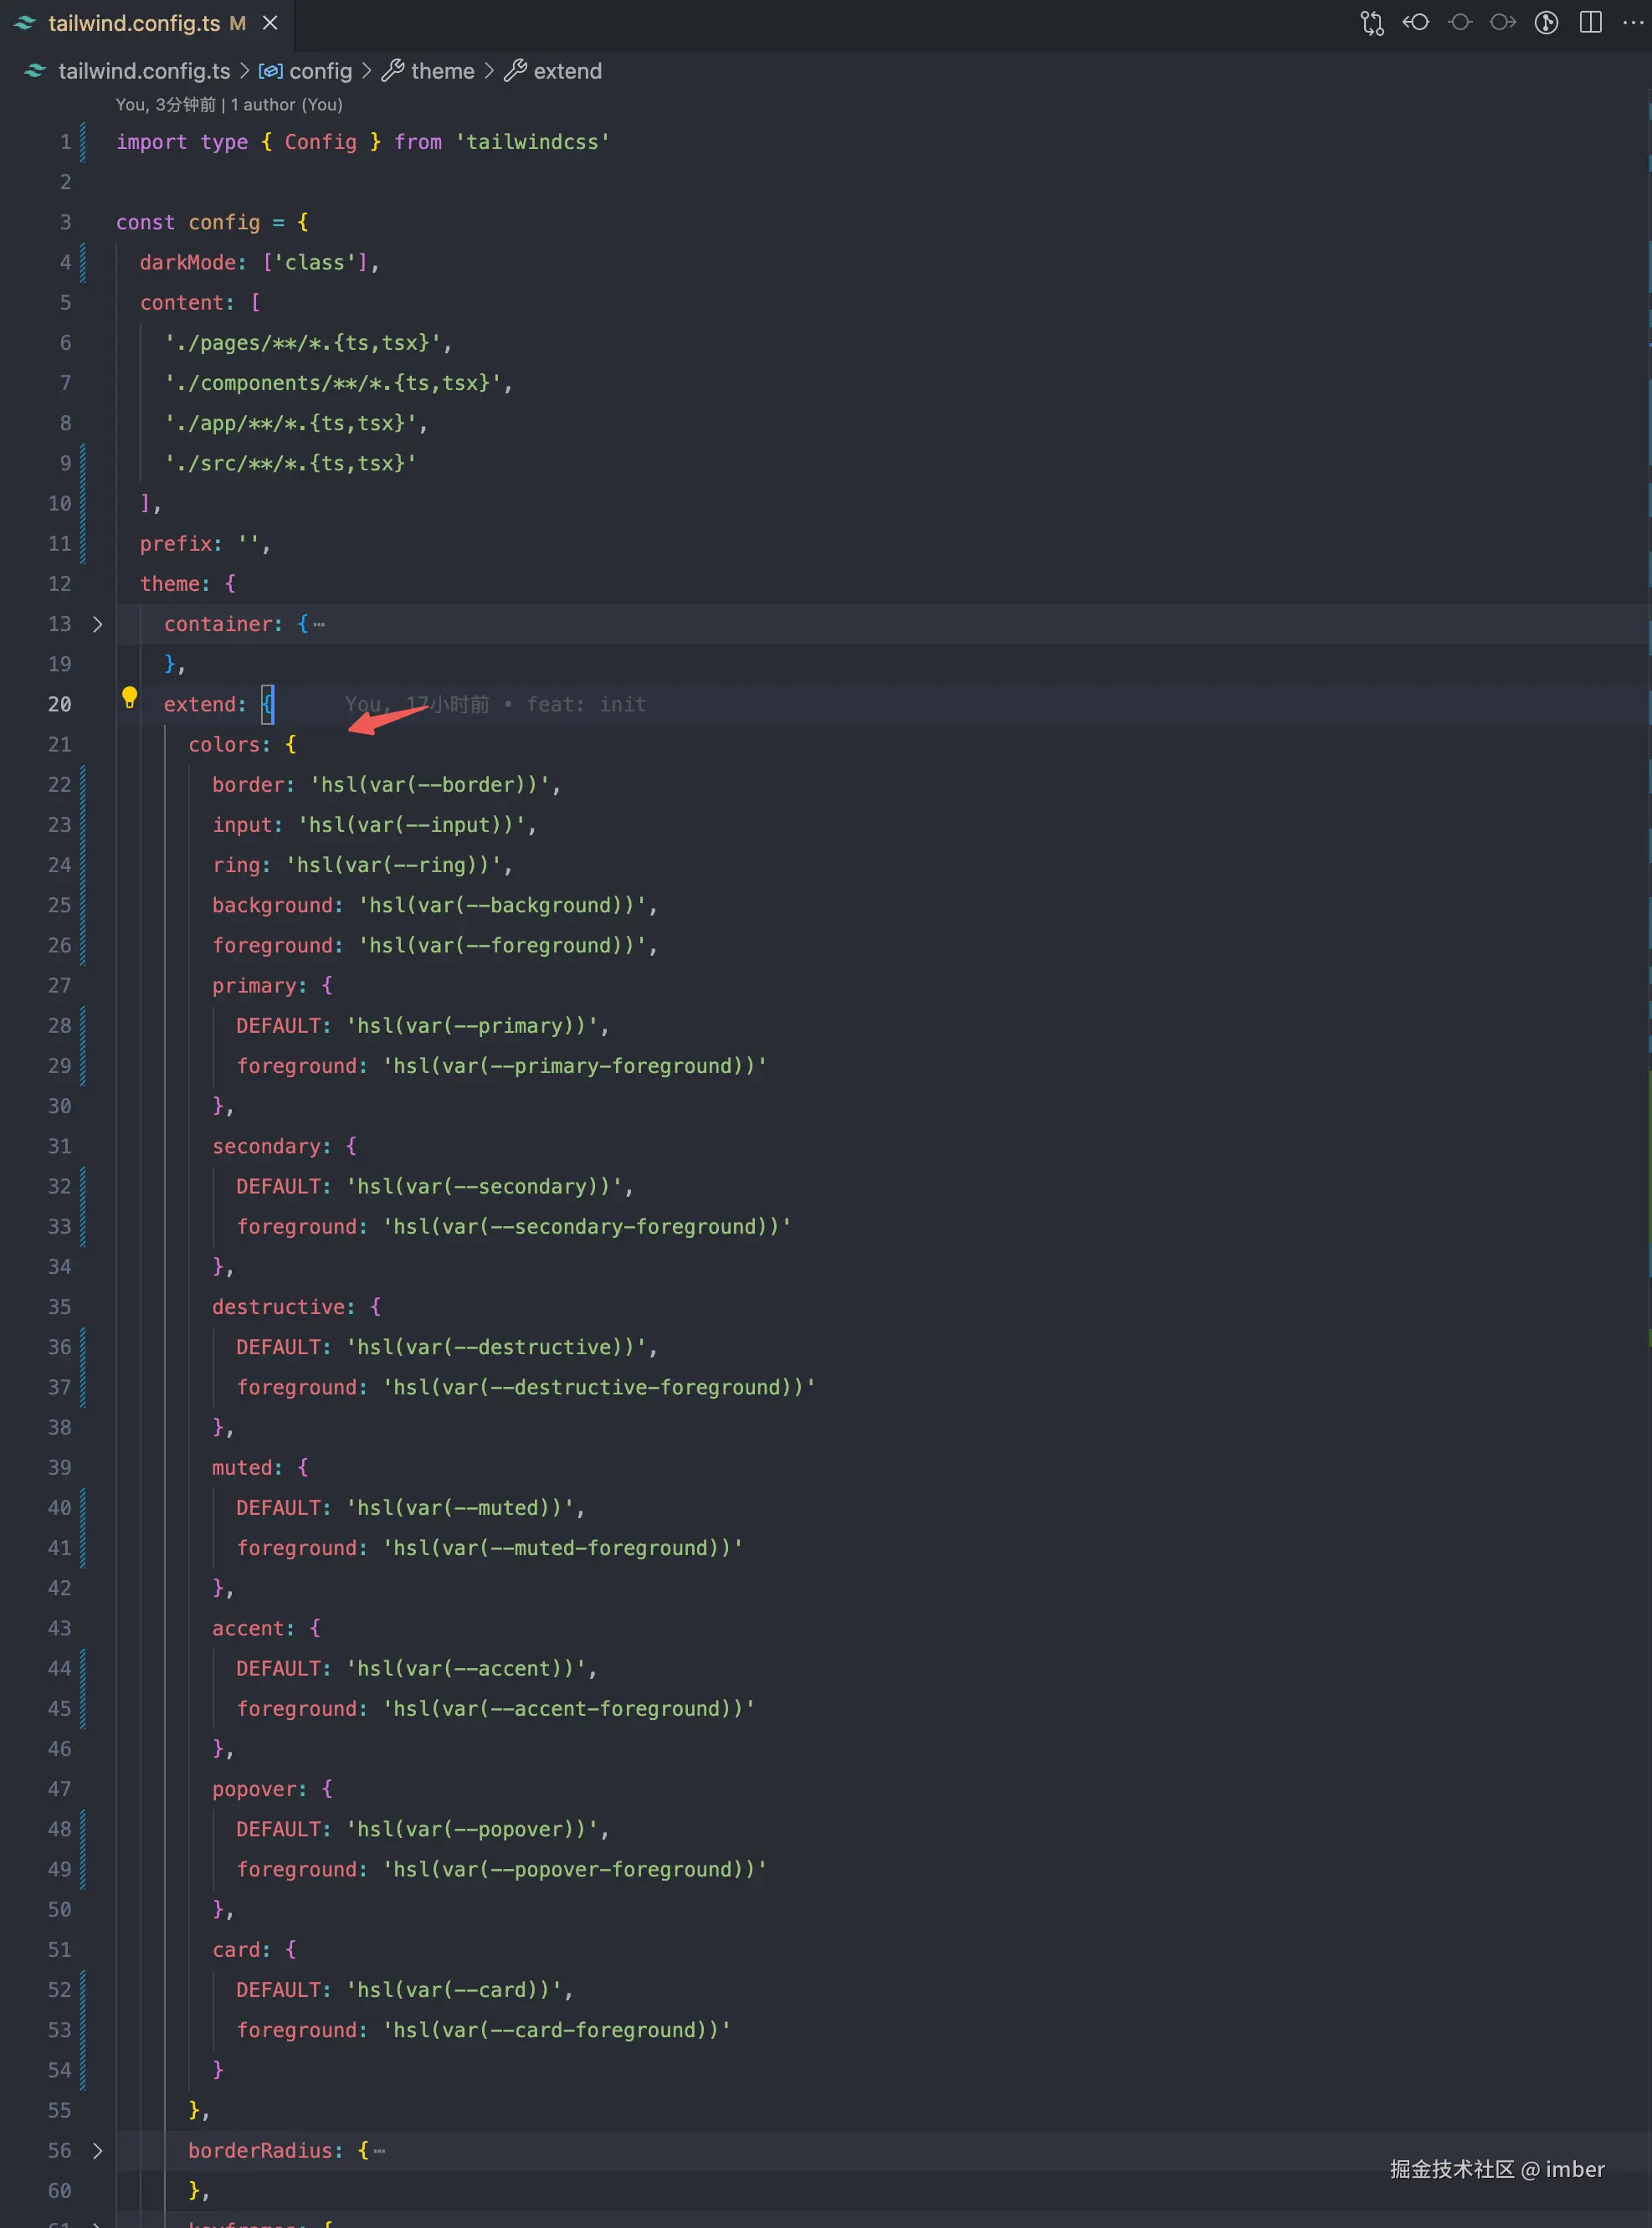Expand the folded container block
Screen dimensions: 1652x2228
(97, 624)
